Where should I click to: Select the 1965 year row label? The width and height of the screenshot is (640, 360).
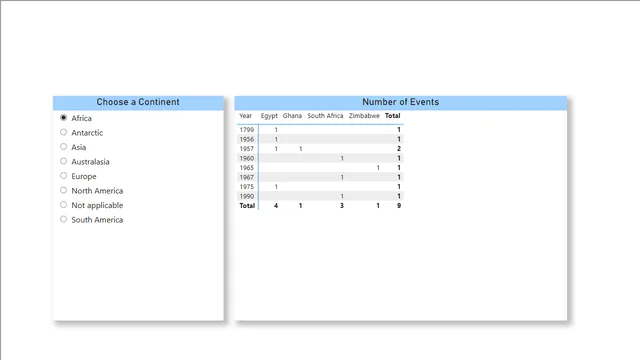click(x=247, y=168)
